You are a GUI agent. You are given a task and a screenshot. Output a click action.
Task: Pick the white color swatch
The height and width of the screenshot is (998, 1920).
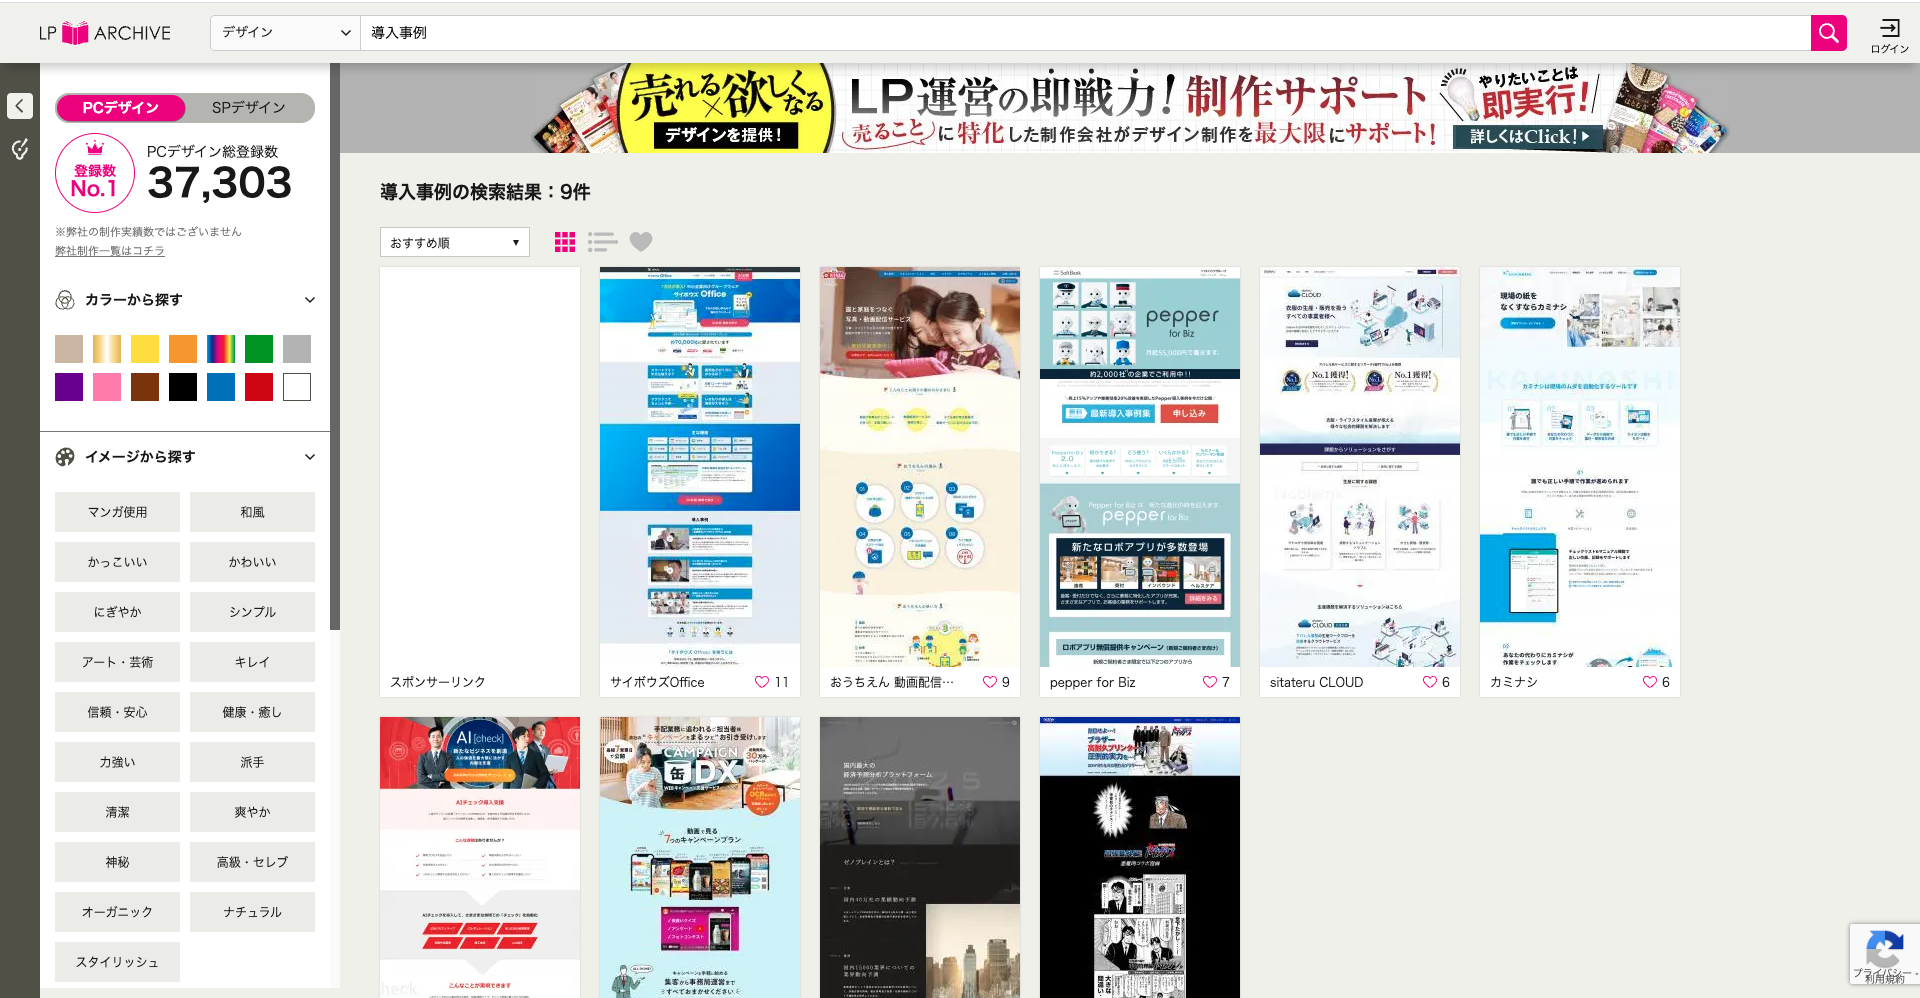[297, 387]
